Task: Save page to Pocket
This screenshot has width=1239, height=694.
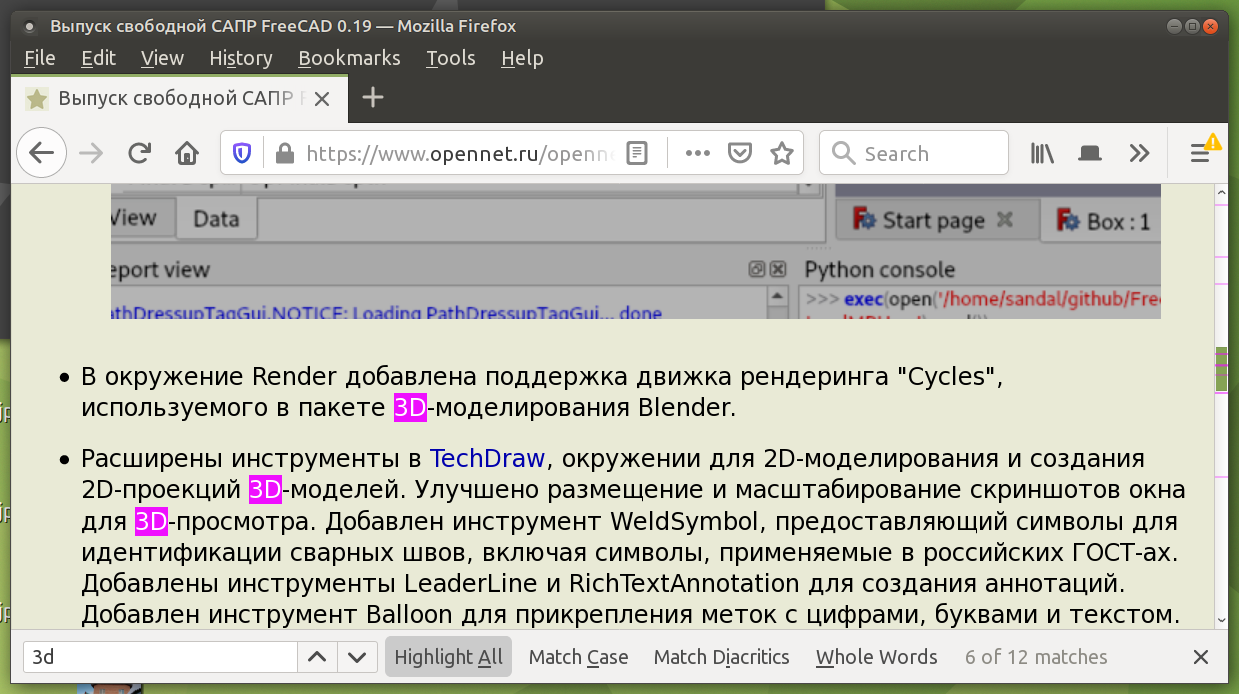Action: [739, 153]
